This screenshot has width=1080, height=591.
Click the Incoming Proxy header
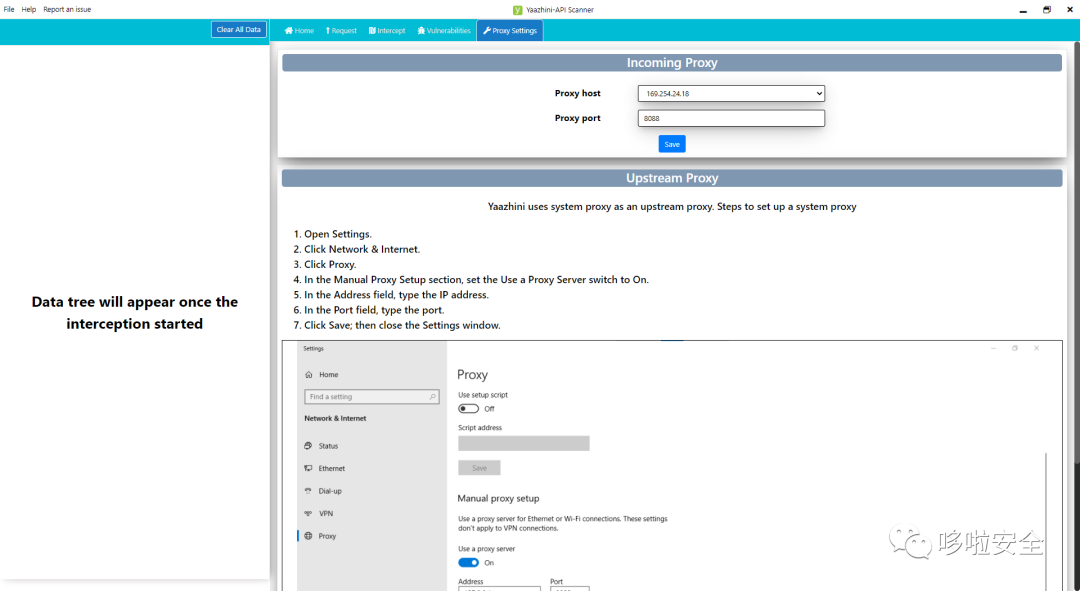pyautogui.click(x=672, y=63)
